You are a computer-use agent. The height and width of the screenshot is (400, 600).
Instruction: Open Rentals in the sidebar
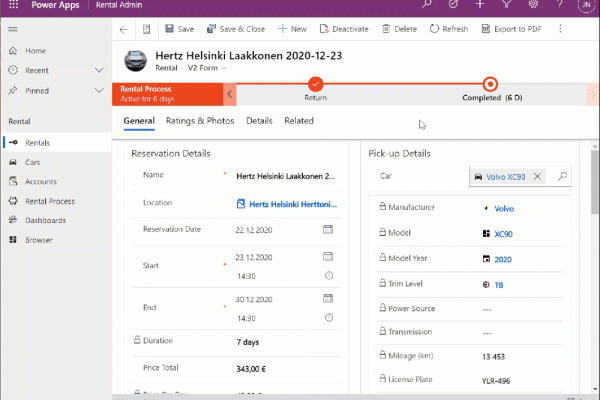(56, 143)
